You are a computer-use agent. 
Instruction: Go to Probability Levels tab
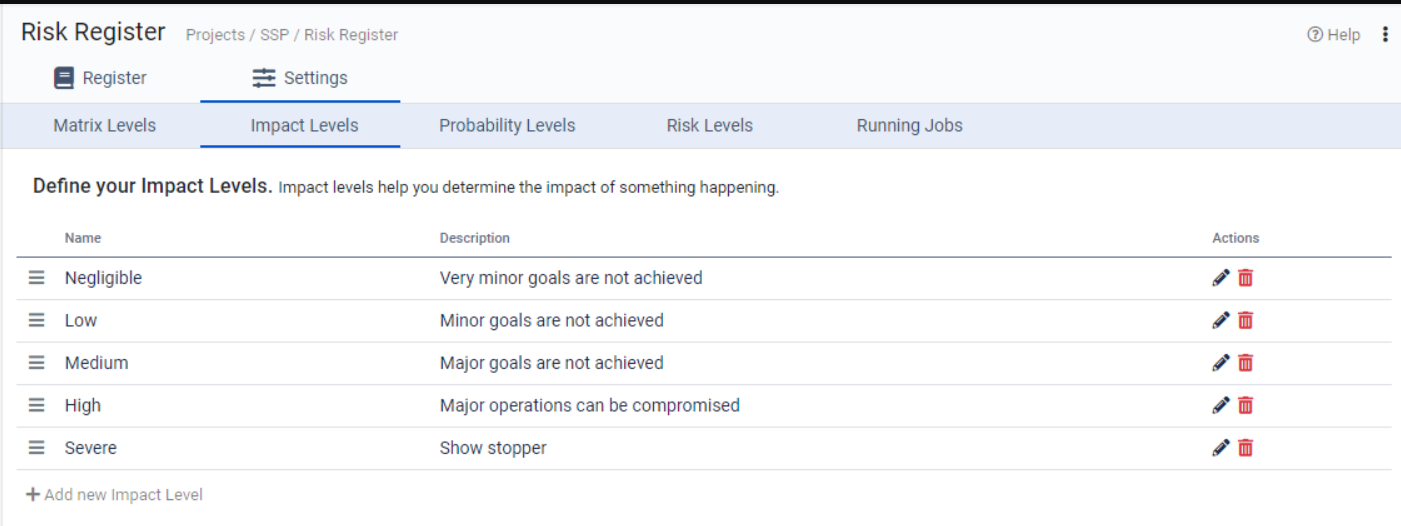pyautogui.click(x=507, y=126)
